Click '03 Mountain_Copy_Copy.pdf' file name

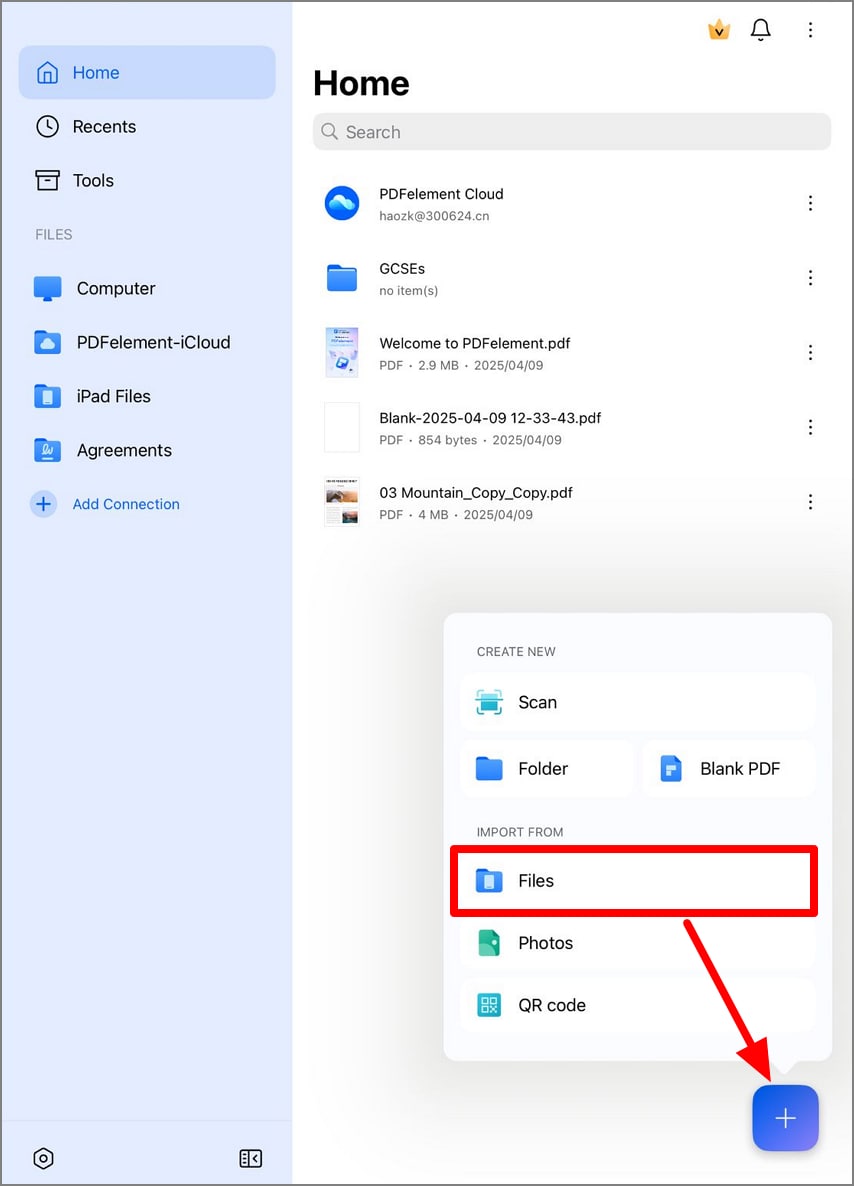[x=476, y=493]
